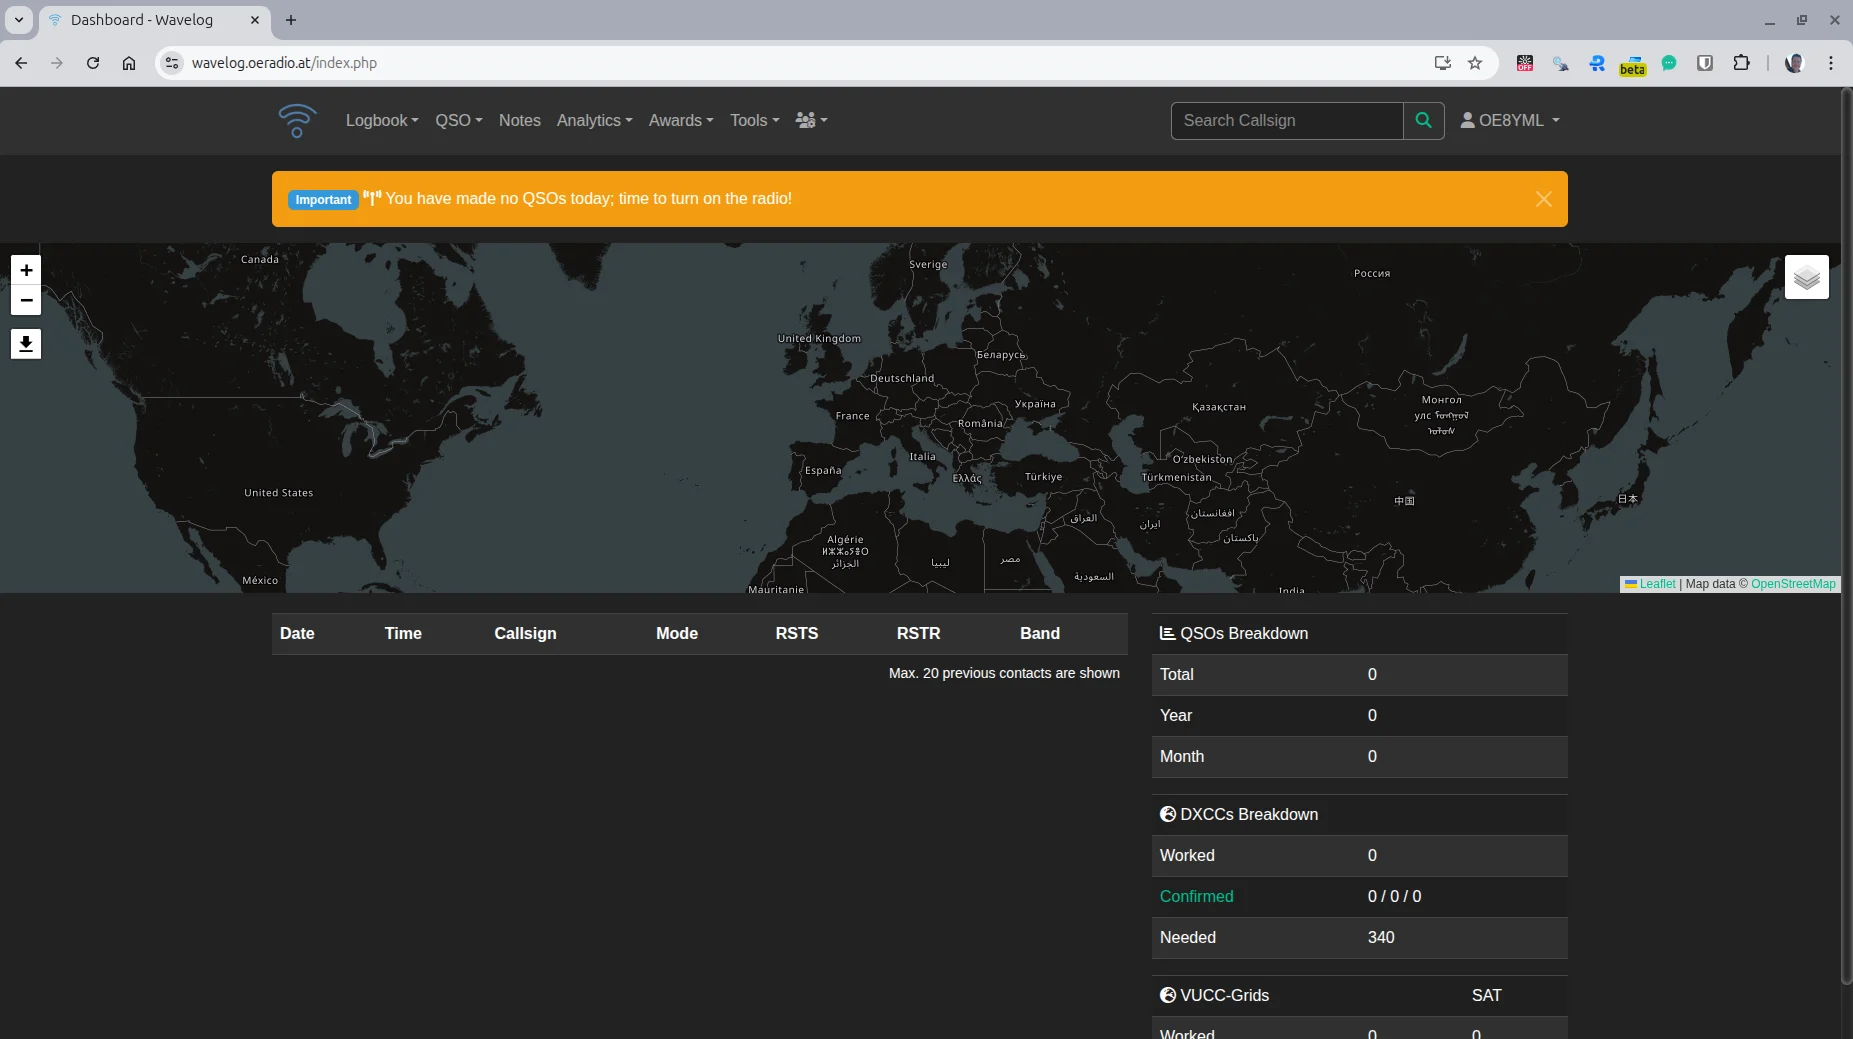Expand the Logbook dropdown menu
Screen dimensions: 1853x1039
pos(381,120)
